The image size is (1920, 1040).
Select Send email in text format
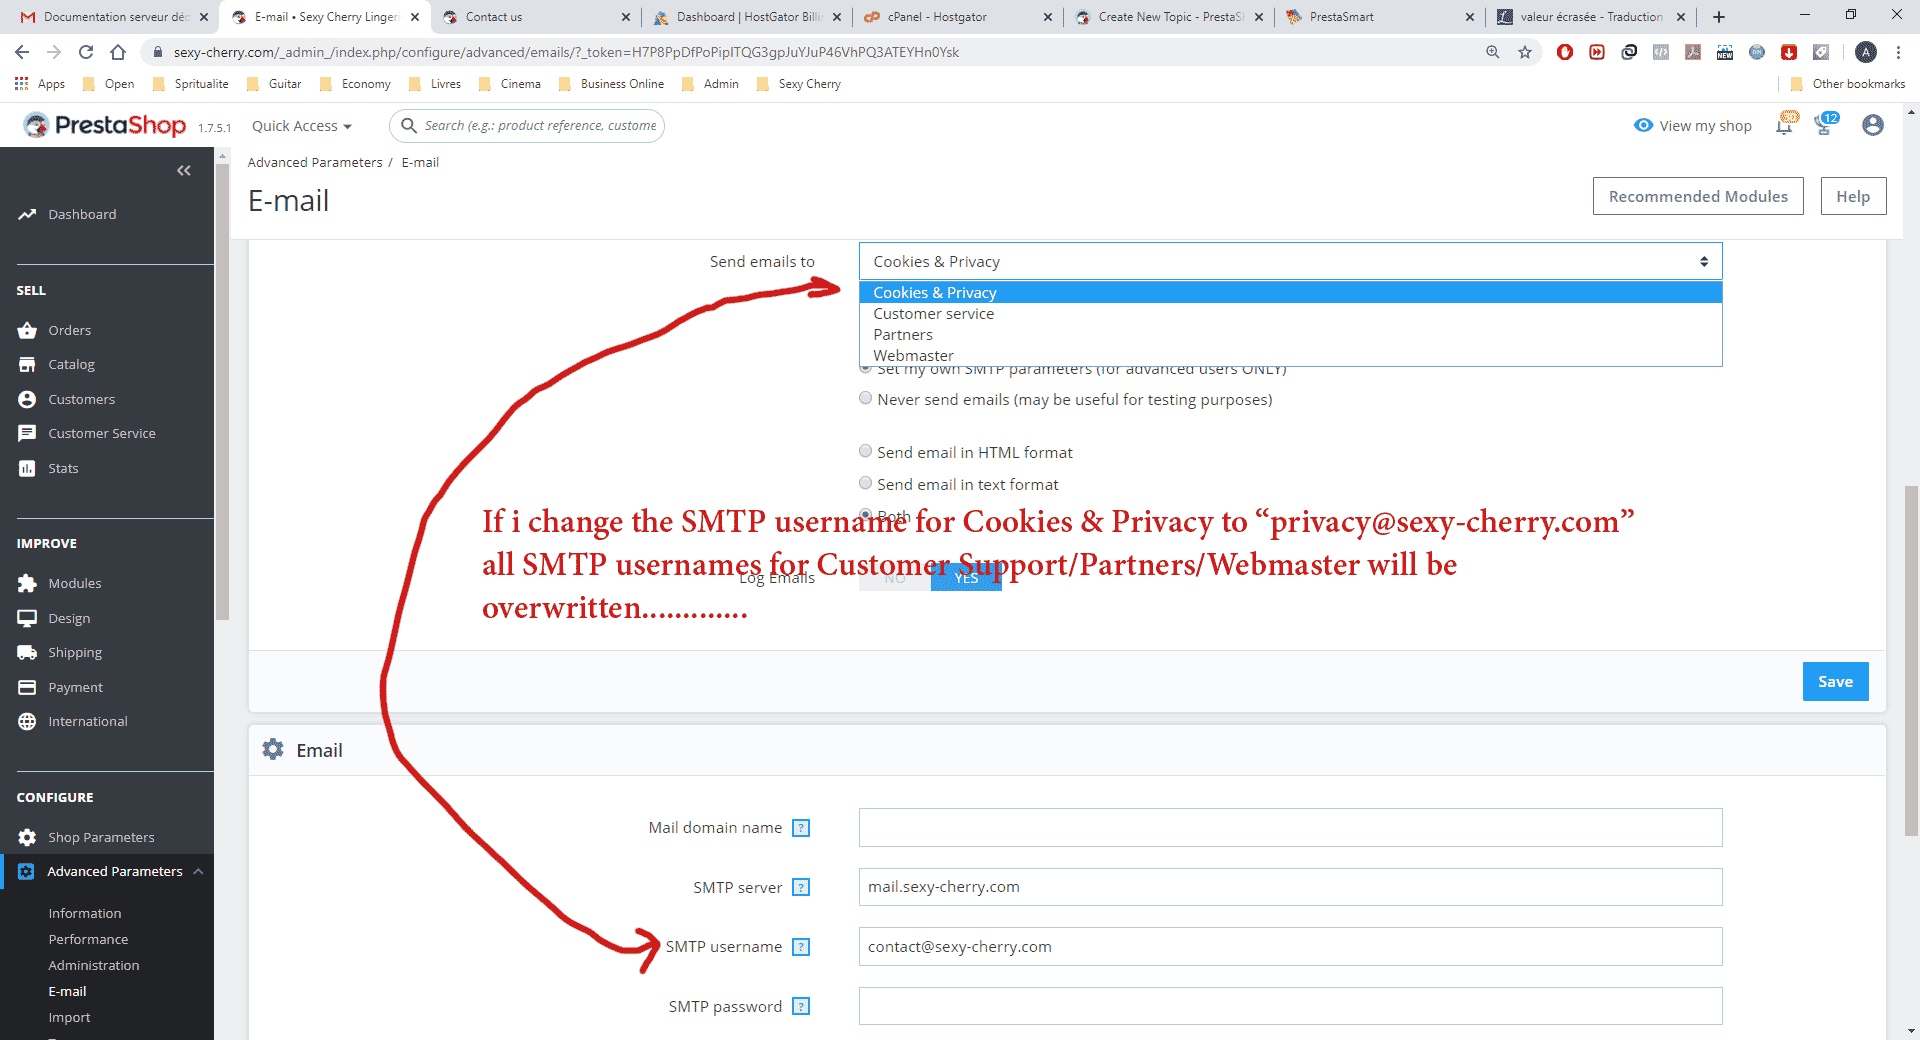pos(866,483)
